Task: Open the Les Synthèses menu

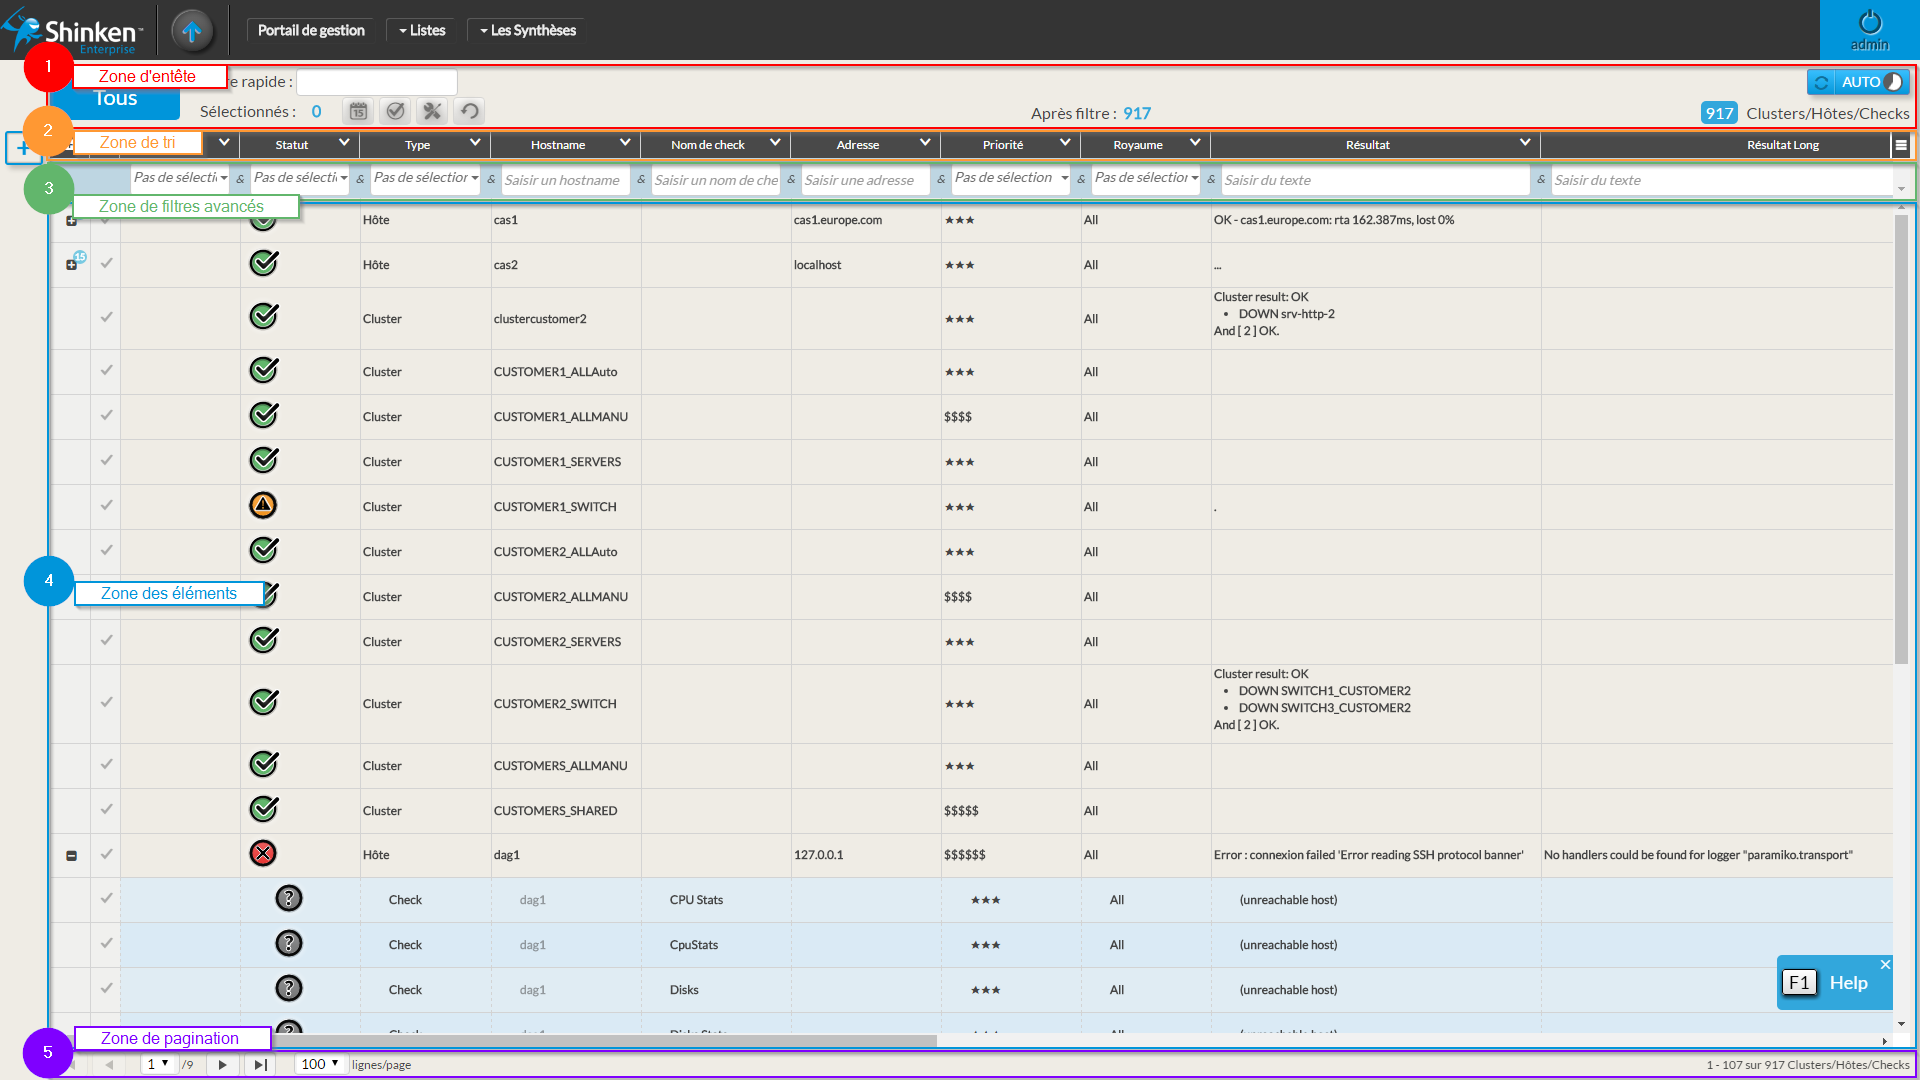Action: pos(527,30)
